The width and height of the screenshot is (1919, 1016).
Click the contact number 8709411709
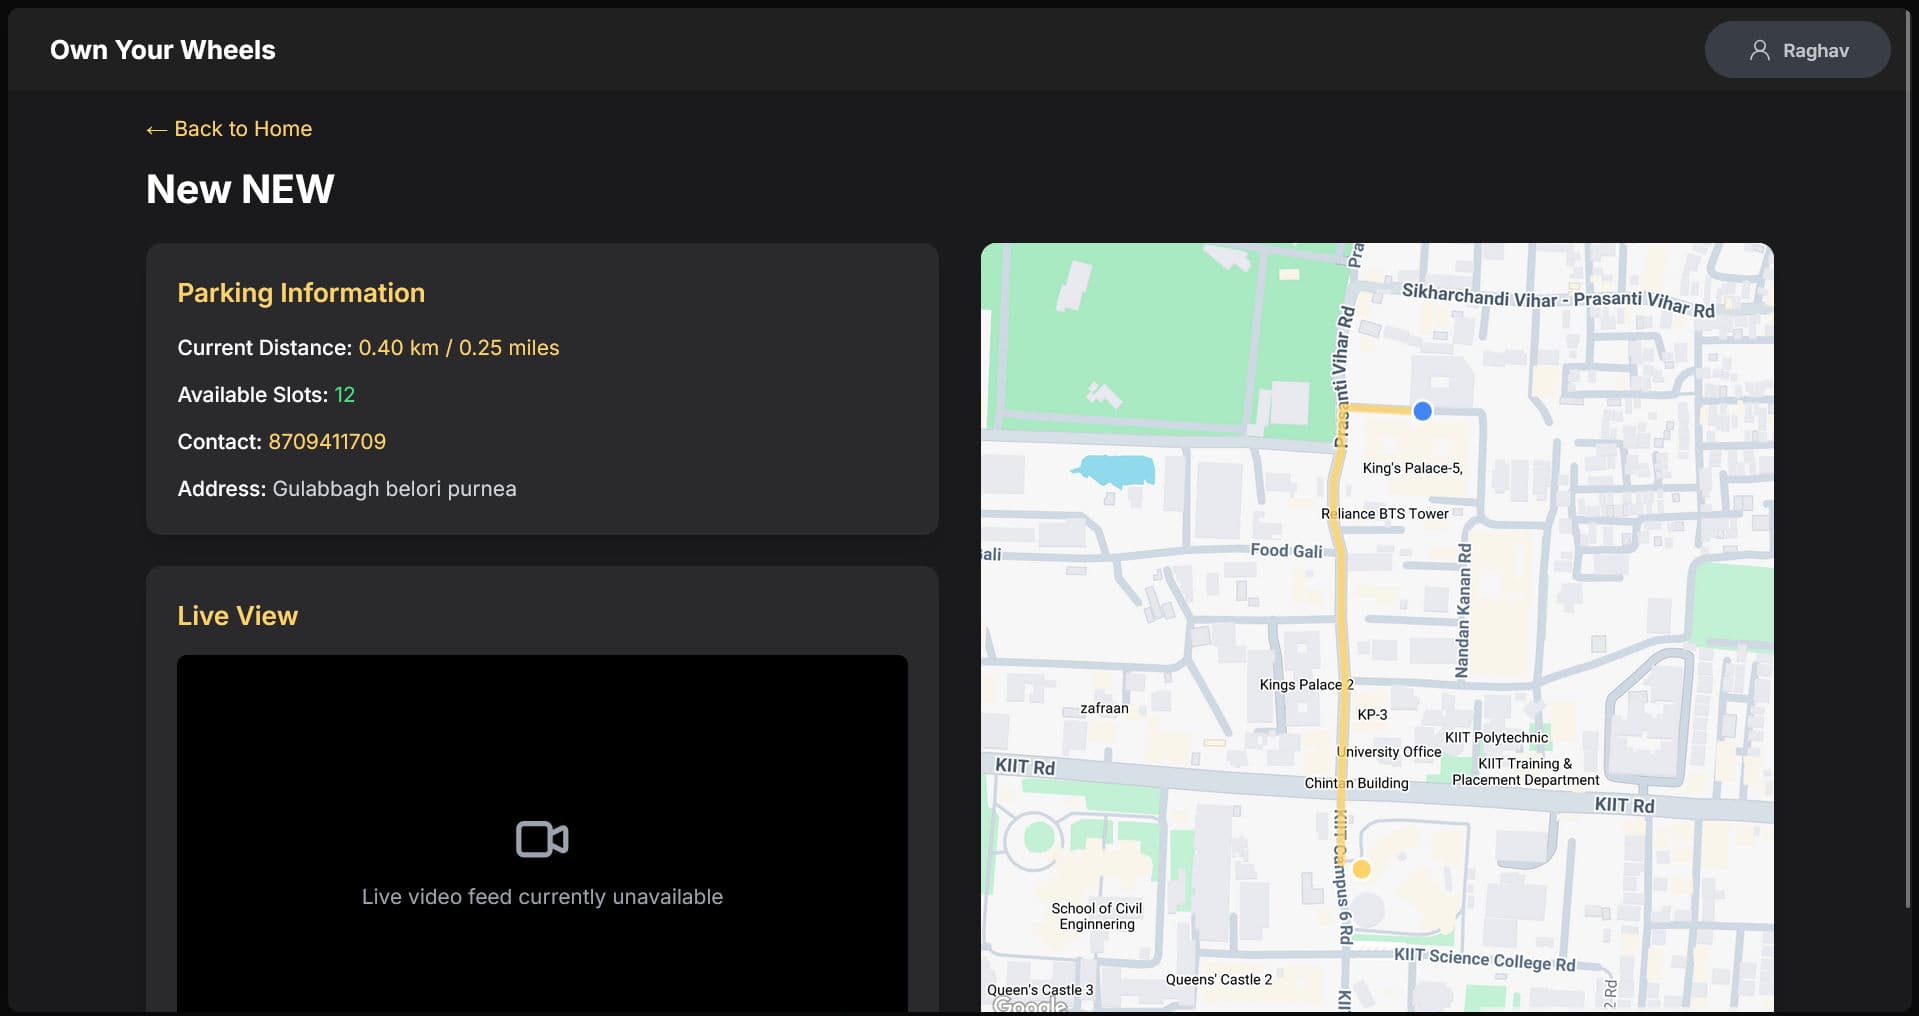click(327, 441)
